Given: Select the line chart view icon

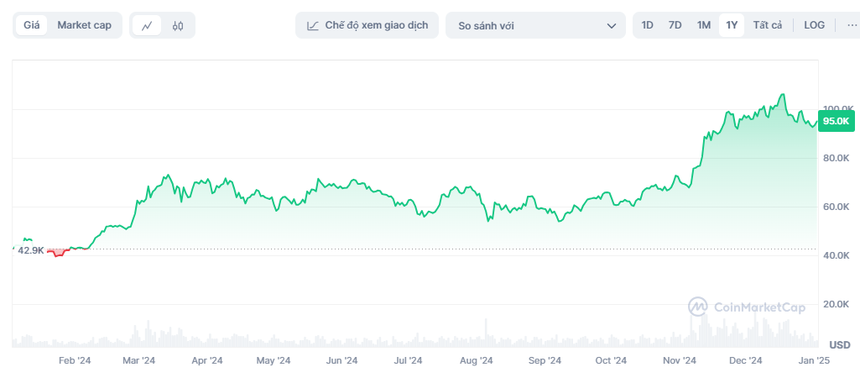Looking at the screenshot, I should coord(146,25).
